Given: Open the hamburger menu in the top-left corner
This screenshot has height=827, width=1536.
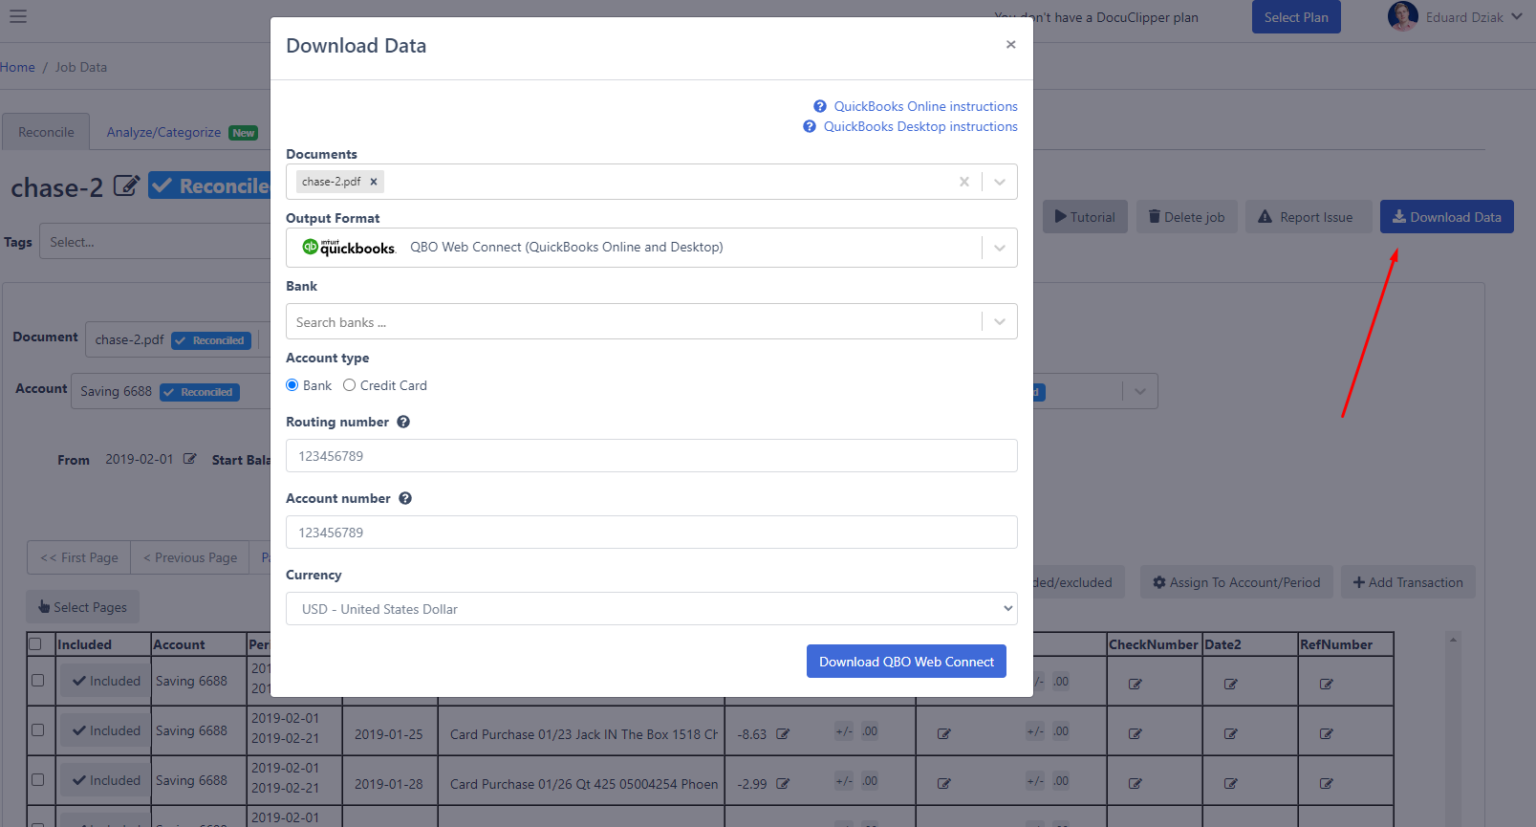Looking at the screenshot, I should [18, 16].
